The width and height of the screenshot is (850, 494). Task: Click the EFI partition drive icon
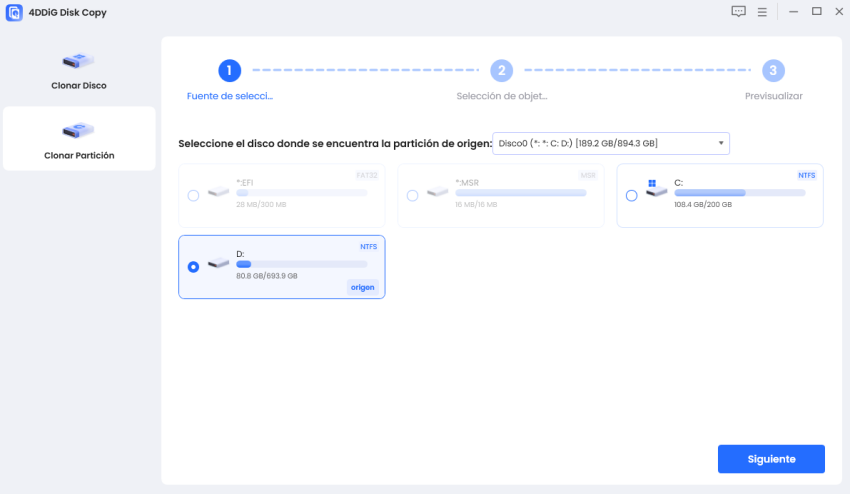[218, 190]
